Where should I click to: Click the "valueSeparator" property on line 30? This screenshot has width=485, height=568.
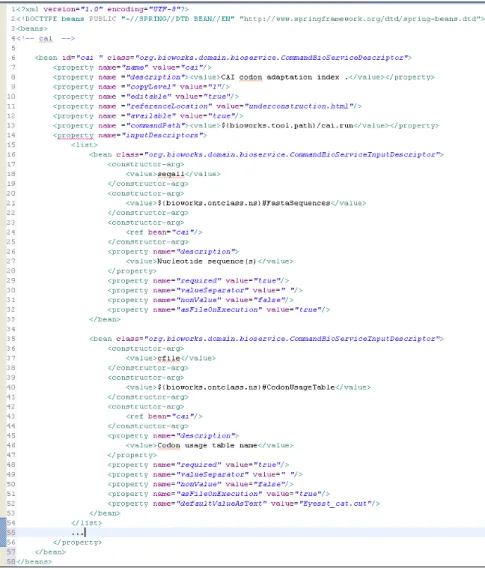(x=205, y=291)
